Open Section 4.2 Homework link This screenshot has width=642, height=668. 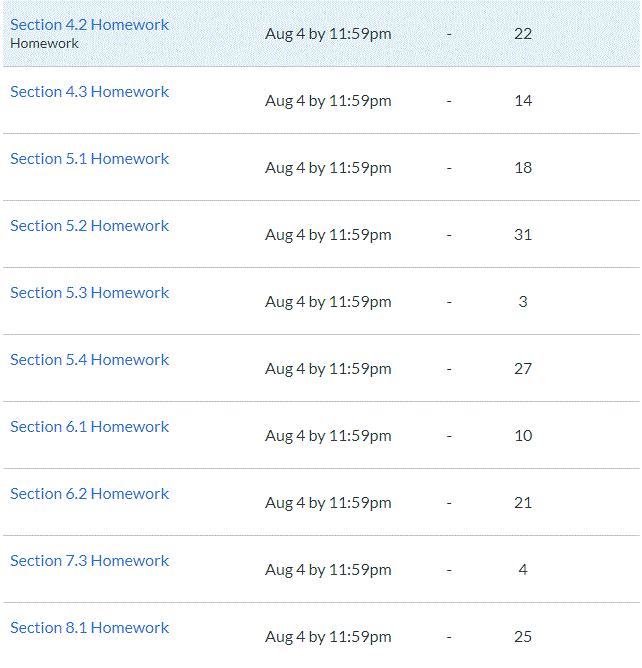[x=89, y=25]
